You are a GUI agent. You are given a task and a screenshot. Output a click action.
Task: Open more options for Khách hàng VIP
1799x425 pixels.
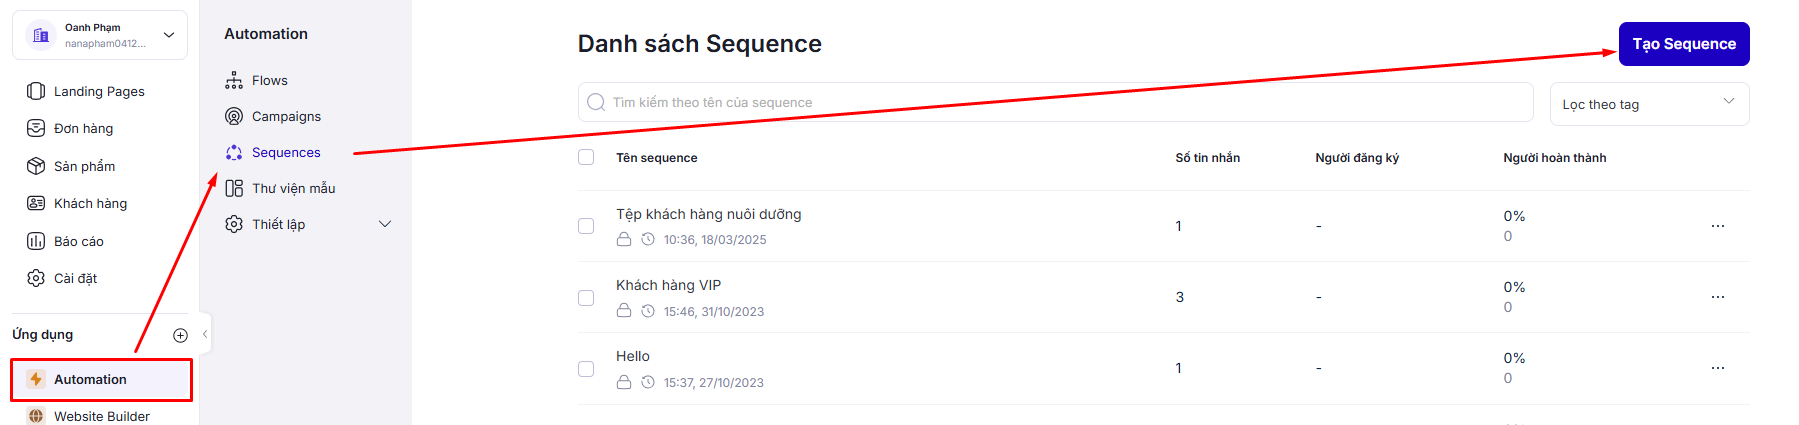coord(1717,297)
